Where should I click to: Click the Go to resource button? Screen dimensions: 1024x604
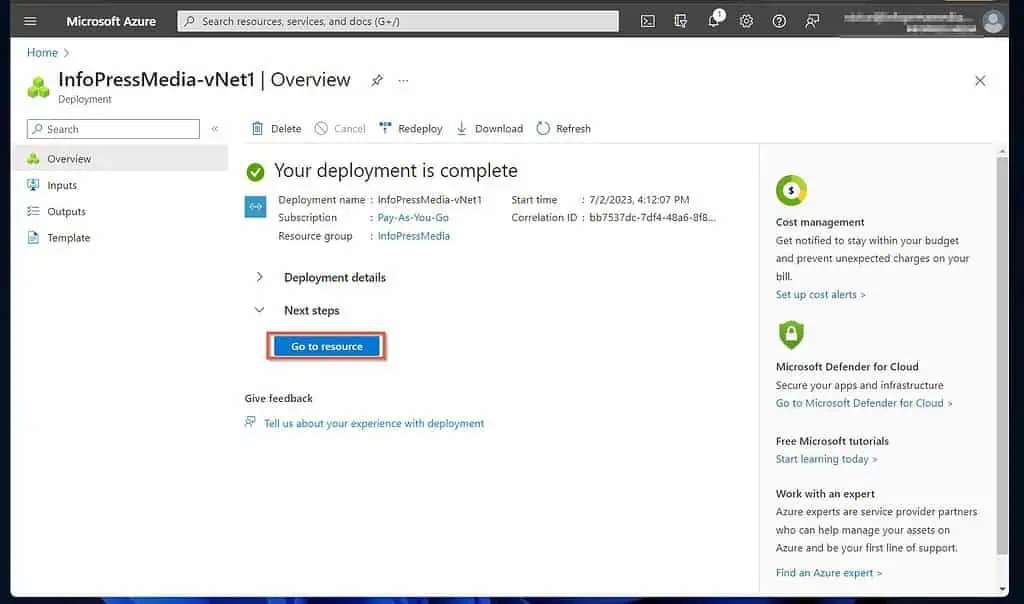[327, 346]
